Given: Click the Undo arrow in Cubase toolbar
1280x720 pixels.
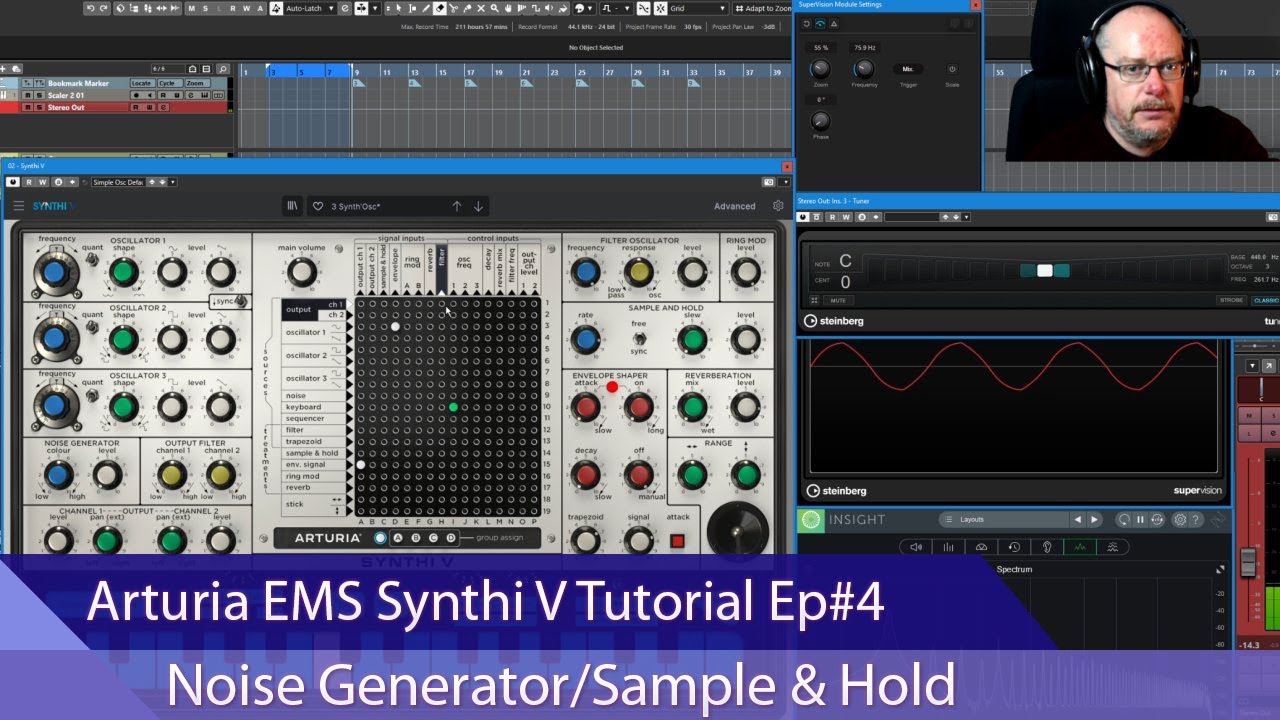Looking at the screenshot, I should click(90, 8).
